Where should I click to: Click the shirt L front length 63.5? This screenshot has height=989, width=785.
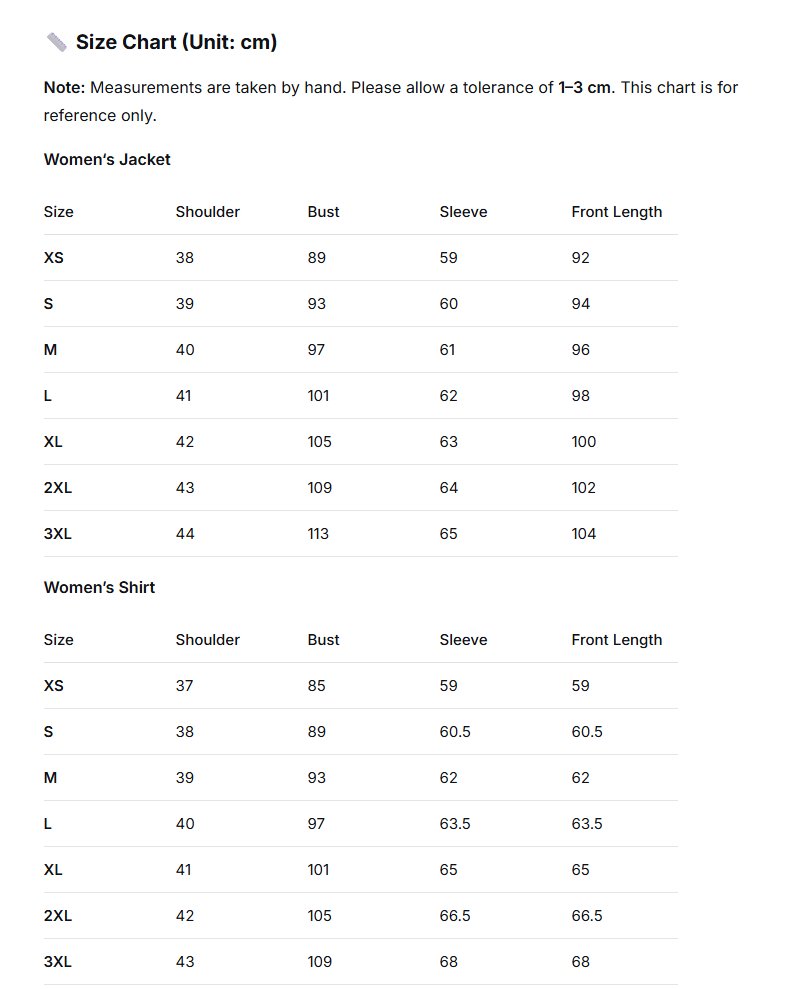pyautogui.click(x=587, y=824)
